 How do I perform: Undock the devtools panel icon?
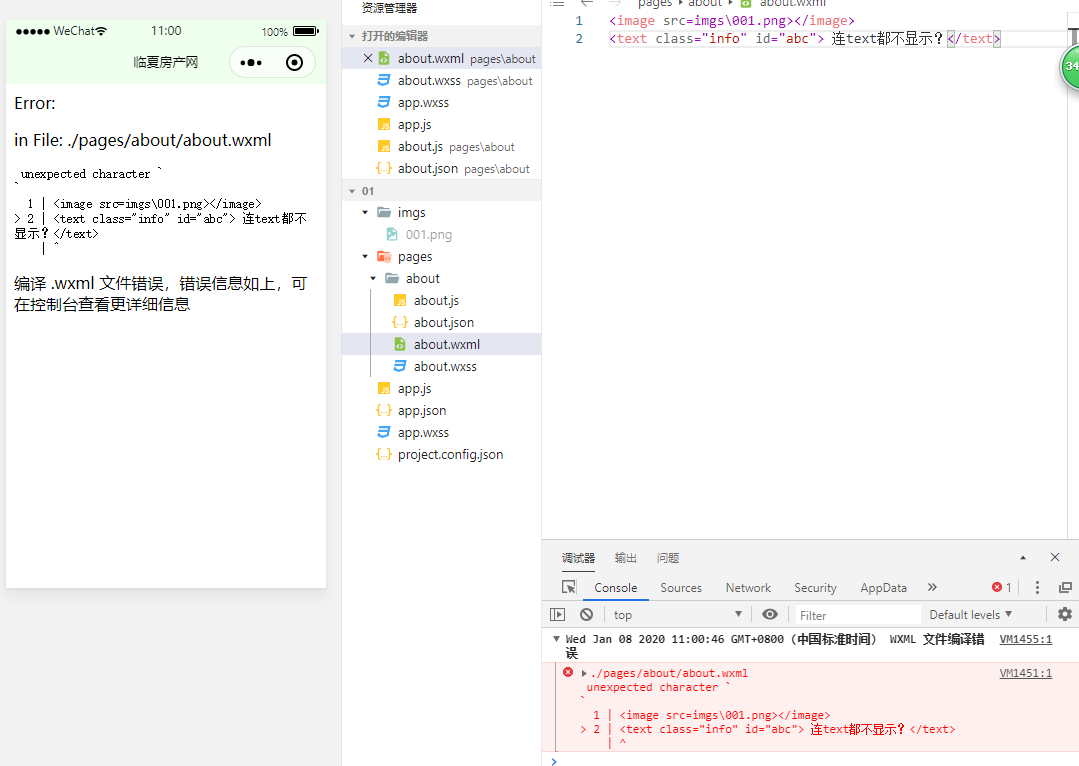1065,587
